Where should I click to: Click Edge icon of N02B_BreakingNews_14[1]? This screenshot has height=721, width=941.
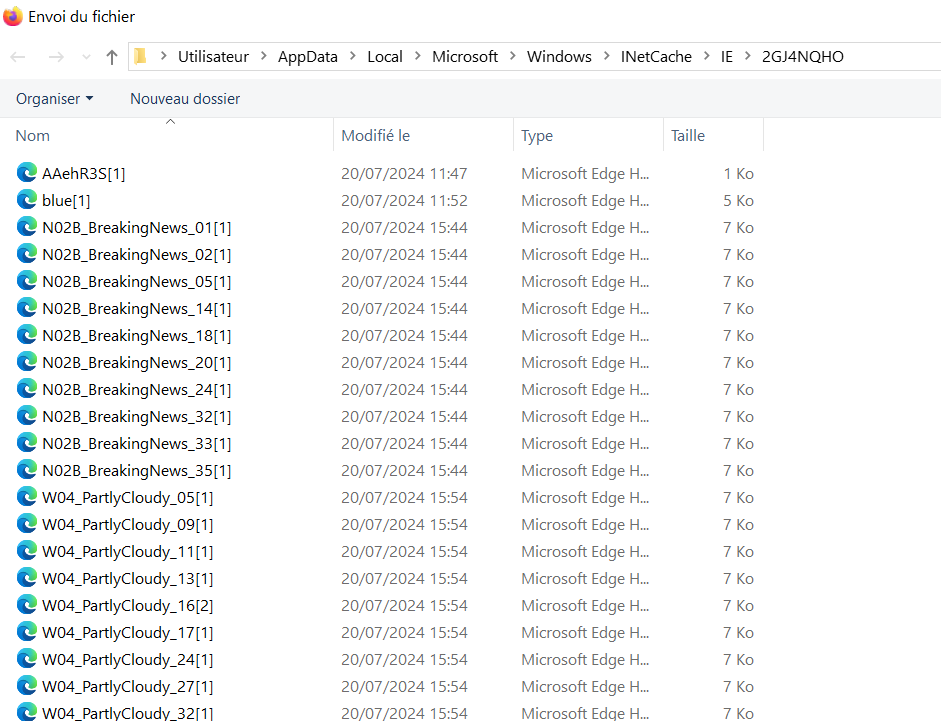pos(27,308)
